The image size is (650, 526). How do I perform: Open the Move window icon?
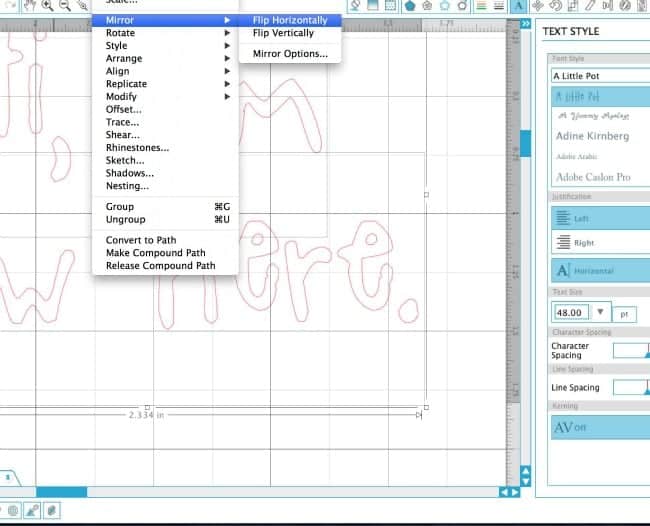coord(538,5)
